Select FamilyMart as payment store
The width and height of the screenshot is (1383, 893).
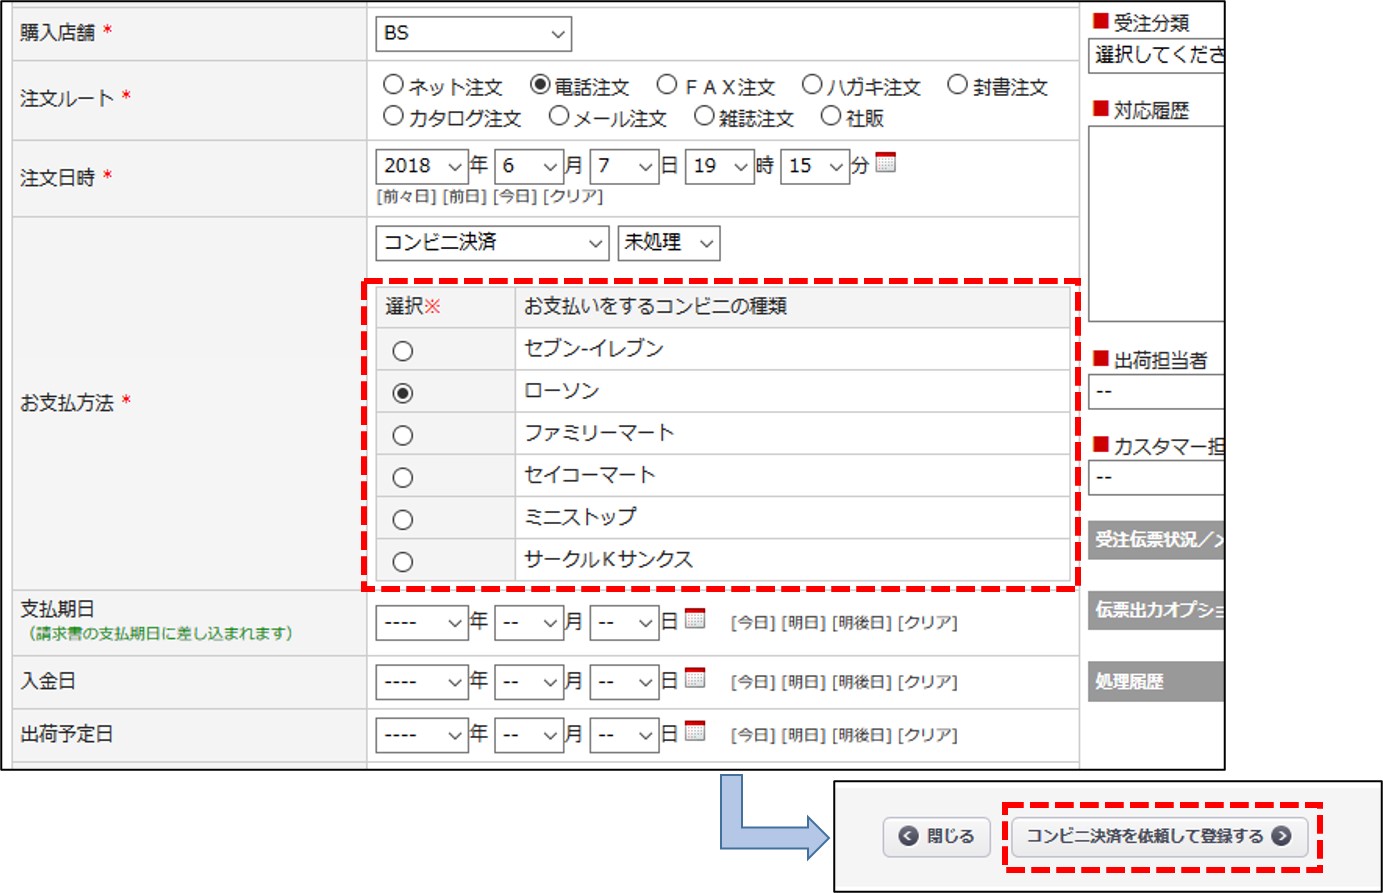pyautogui.click(x=402, y=435)
